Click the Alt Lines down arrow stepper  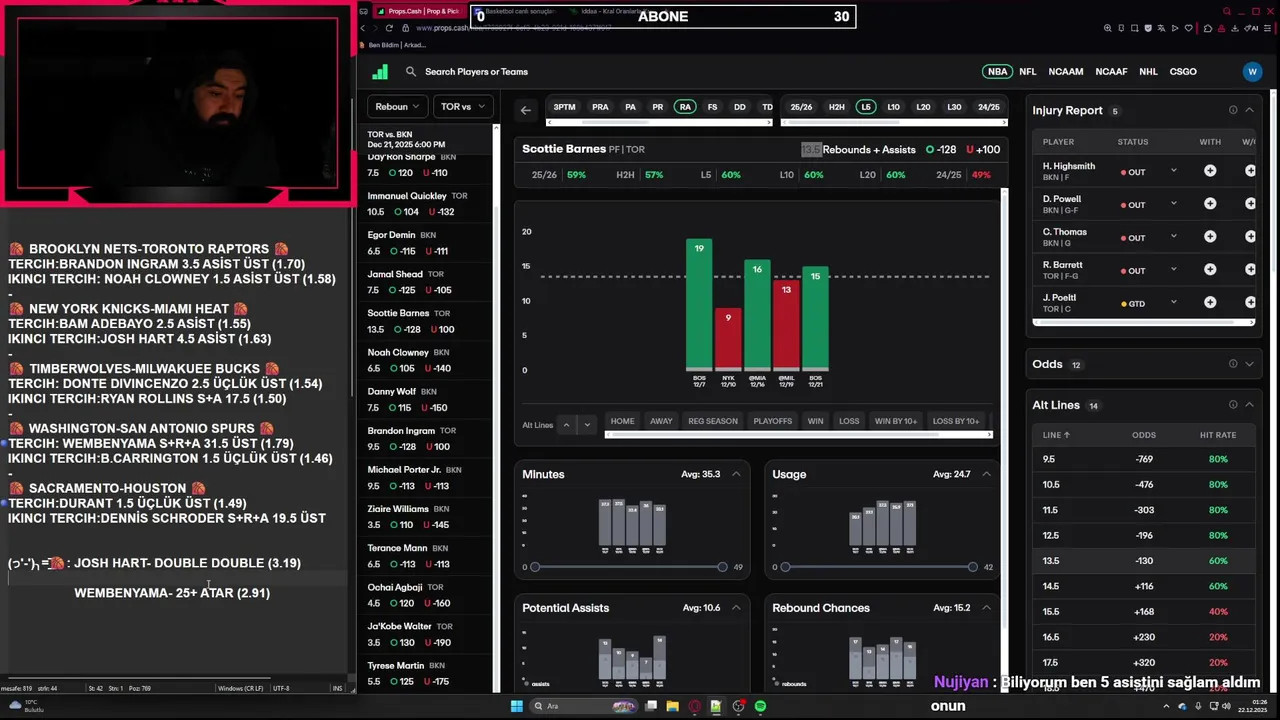pyautogui.click(x=587, y=425)
